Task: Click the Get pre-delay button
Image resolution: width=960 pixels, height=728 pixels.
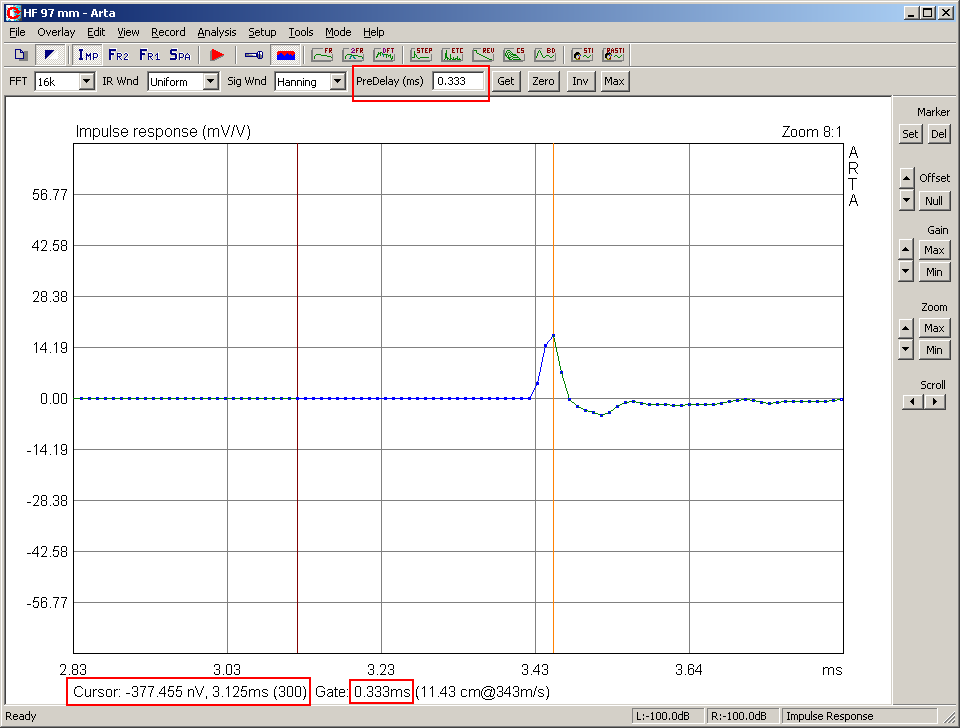Action: (506, 81)
